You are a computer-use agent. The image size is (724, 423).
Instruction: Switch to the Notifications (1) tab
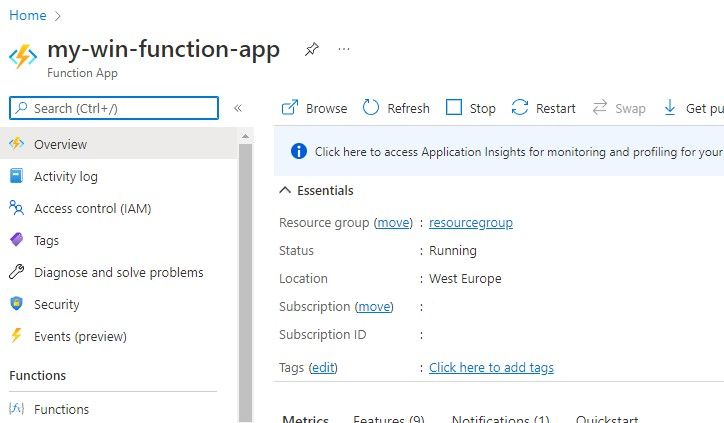pos(501,418)
